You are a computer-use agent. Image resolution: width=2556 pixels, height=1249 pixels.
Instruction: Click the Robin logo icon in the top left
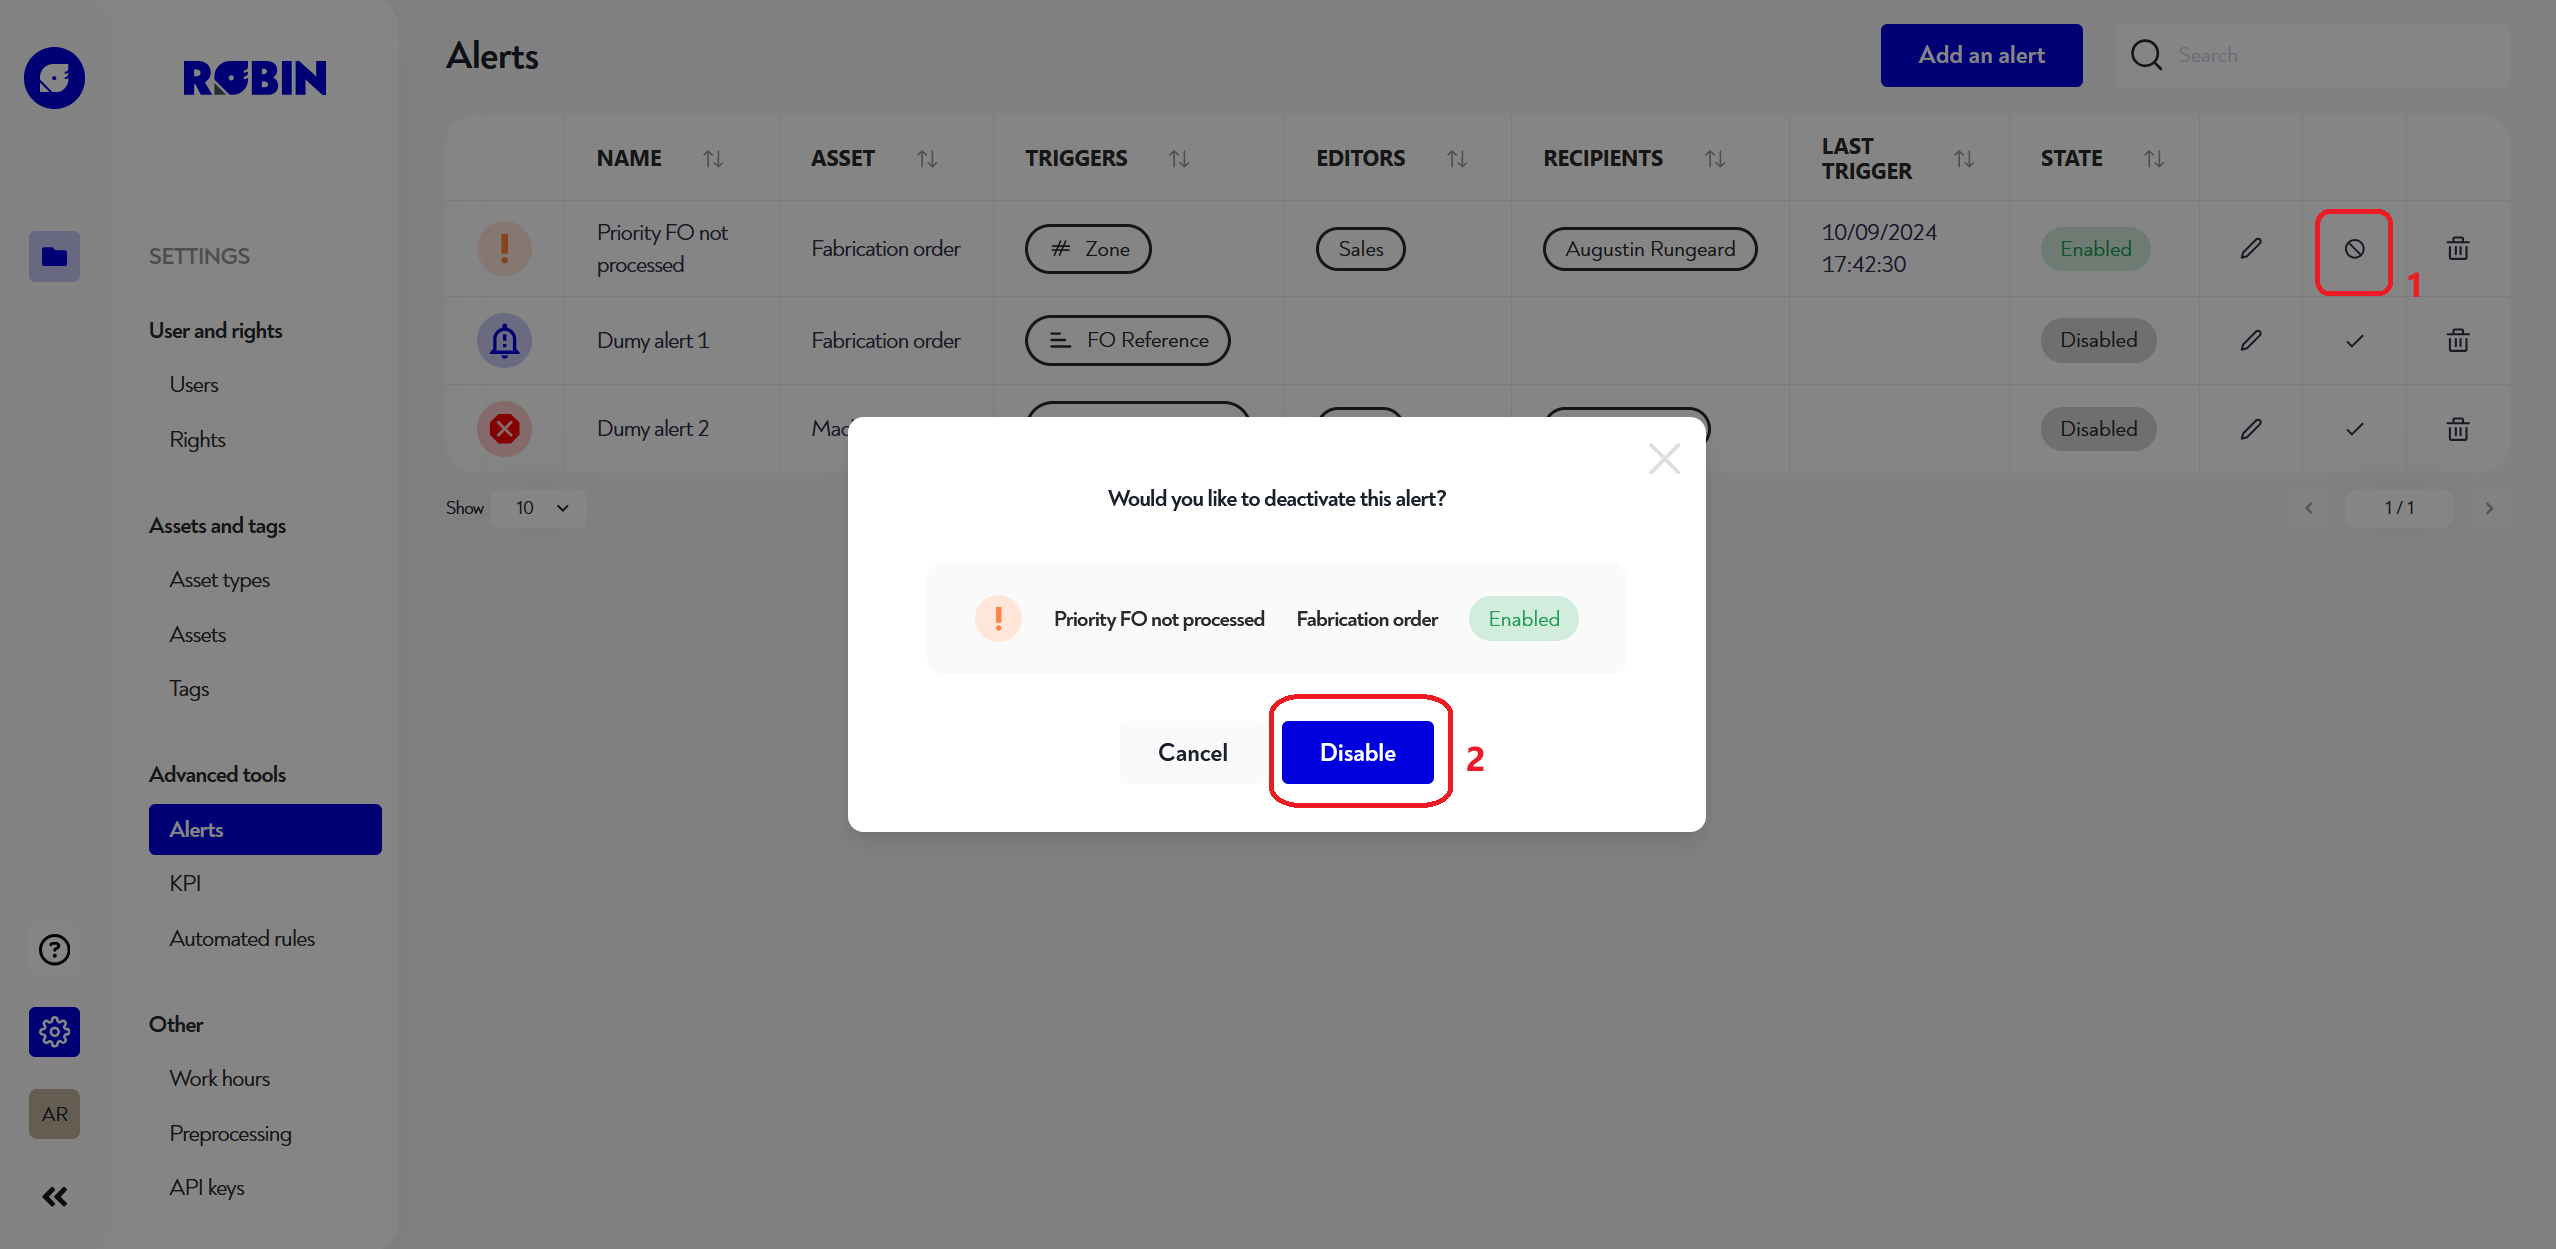point(55,77)
